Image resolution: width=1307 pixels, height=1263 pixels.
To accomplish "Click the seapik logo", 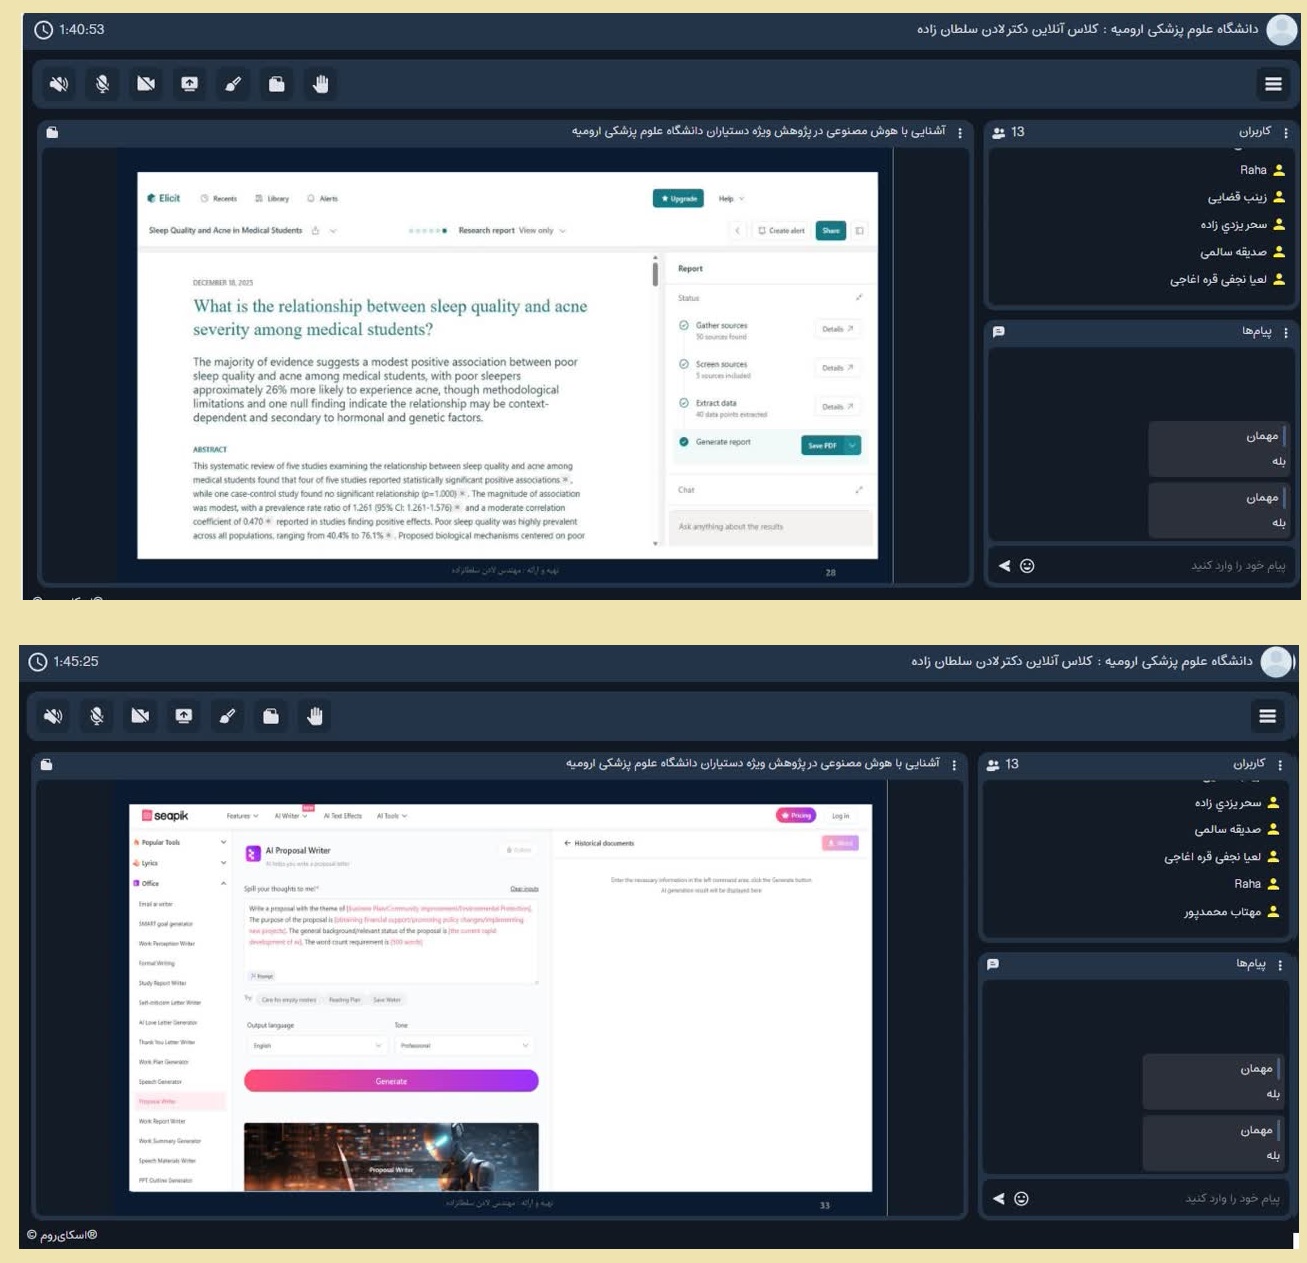I will [x=165, y=816].
